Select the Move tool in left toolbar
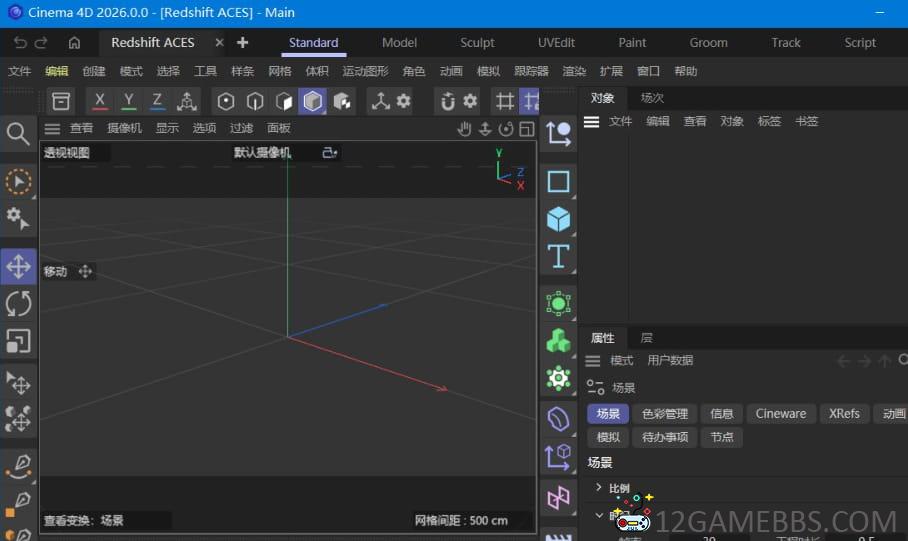 click(18, 266)
